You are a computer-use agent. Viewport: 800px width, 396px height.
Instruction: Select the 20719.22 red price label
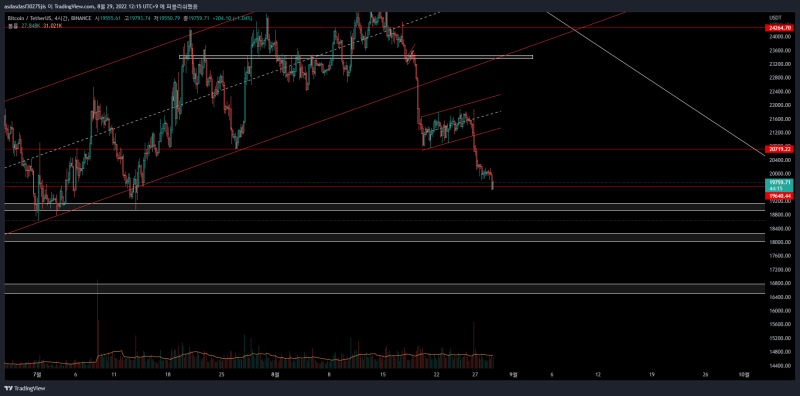click(779, 149)
